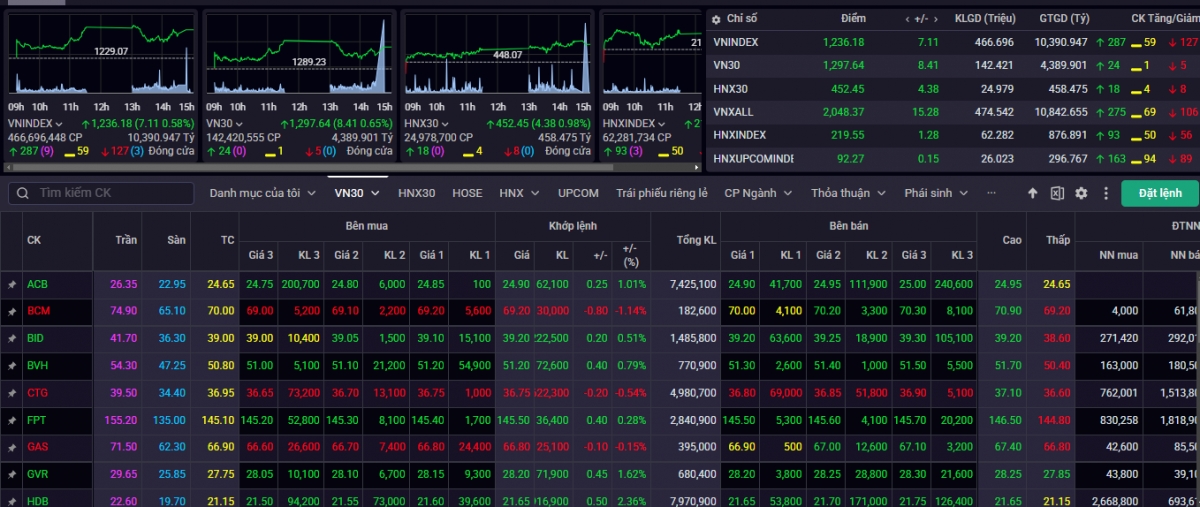This screenshot has width=1200, height=507.
Task: Click ACB total volume 7,425,100
Action: 693,285
